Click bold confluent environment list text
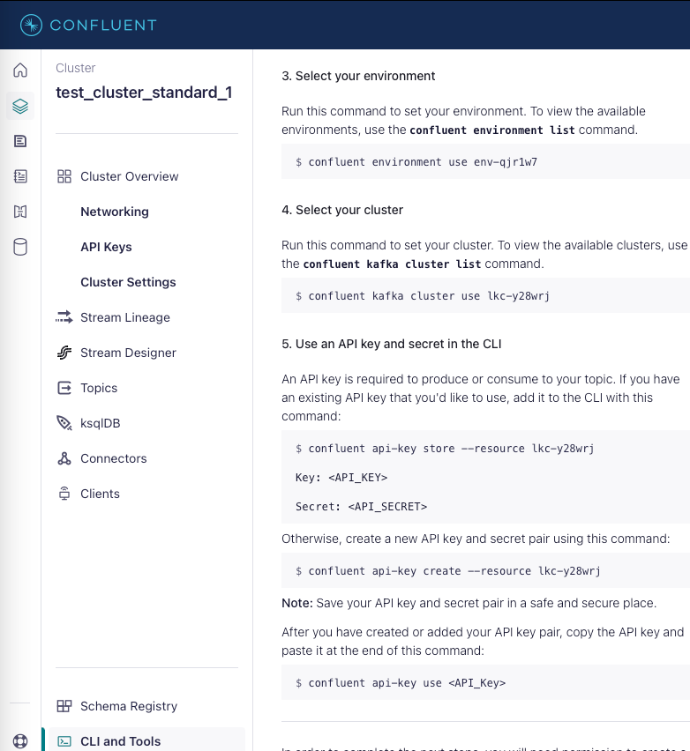 492,130
